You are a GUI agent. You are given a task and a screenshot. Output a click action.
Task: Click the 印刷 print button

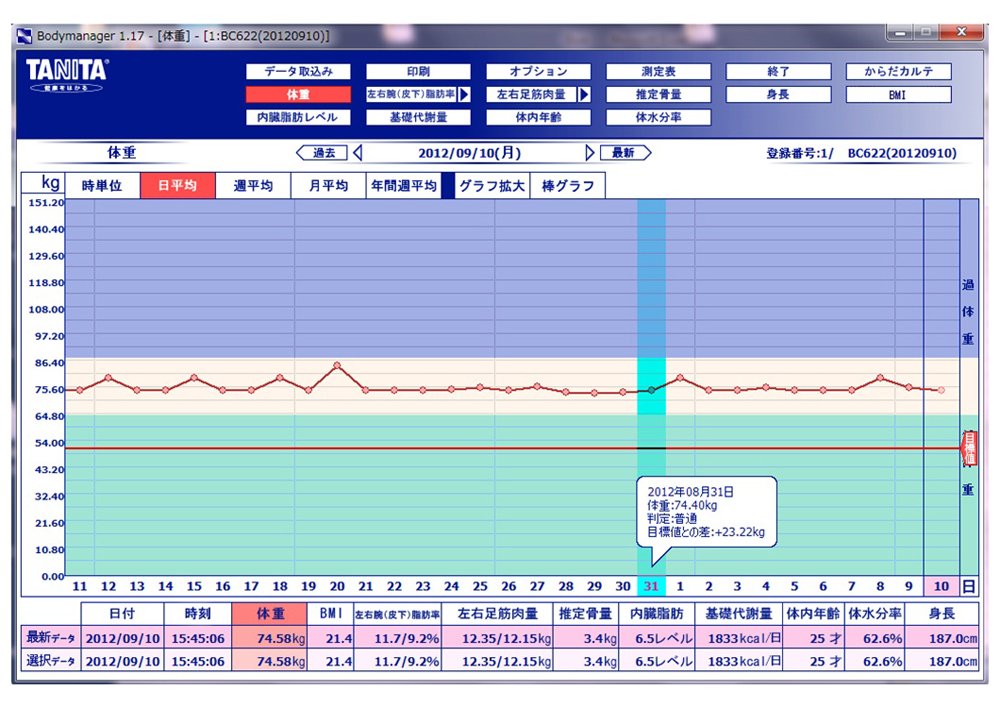coord(418,72)
